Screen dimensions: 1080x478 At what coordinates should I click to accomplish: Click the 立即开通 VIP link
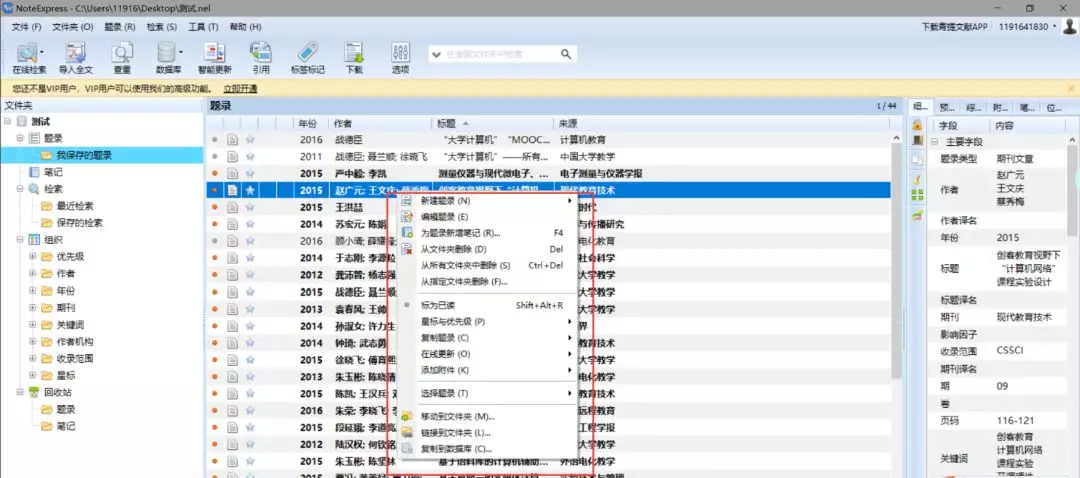(x=239, y=89)
